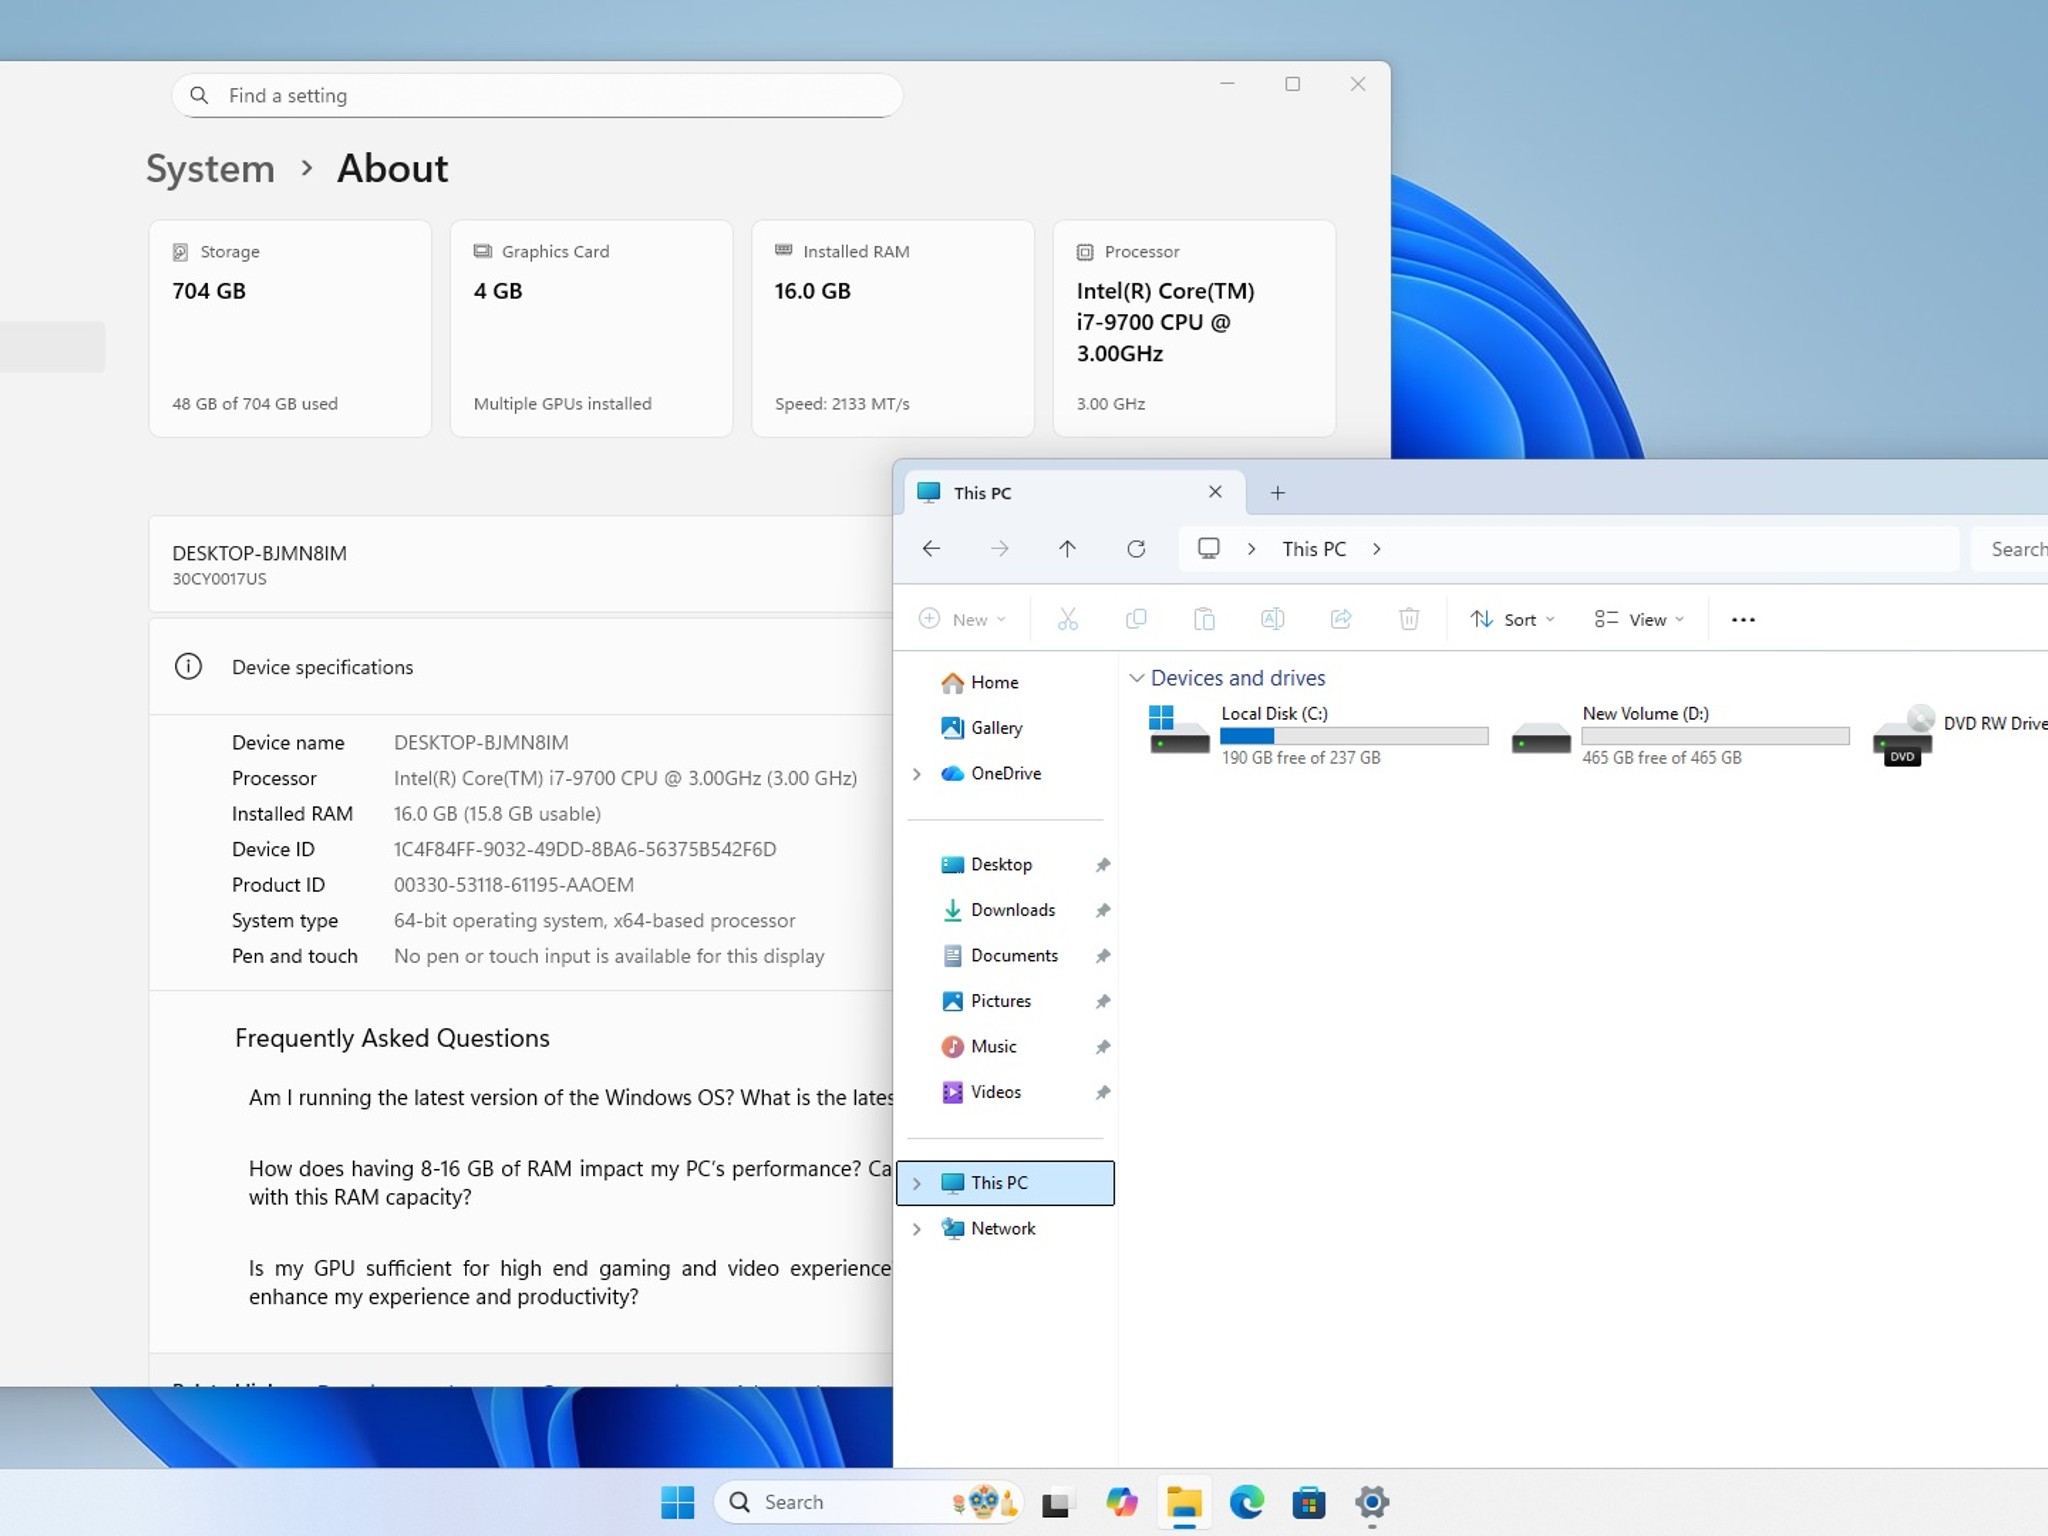The image size is (2048, 1536).
Task: Open Microsoft Edge from the taskbar
Action: pyautogui.click(x=1246, y=1501)
